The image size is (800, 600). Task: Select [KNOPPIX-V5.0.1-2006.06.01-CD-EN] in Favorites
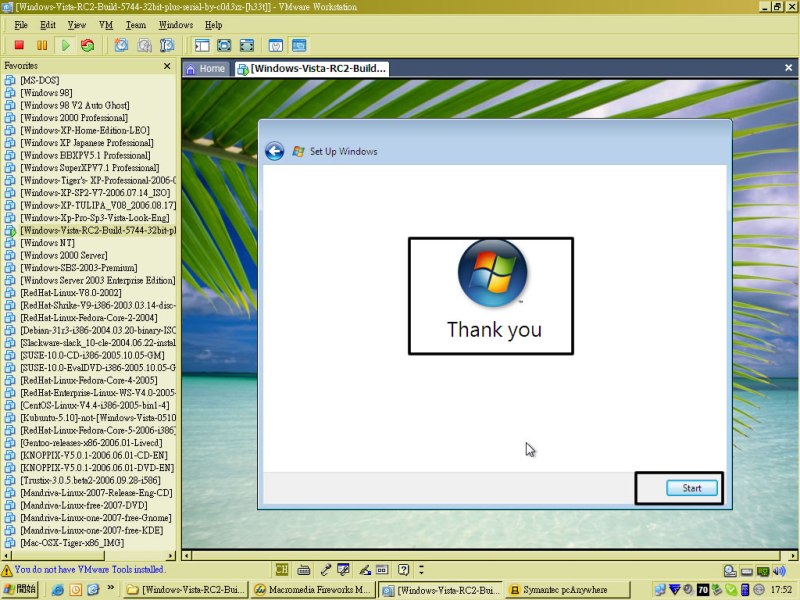click(94, 455)
